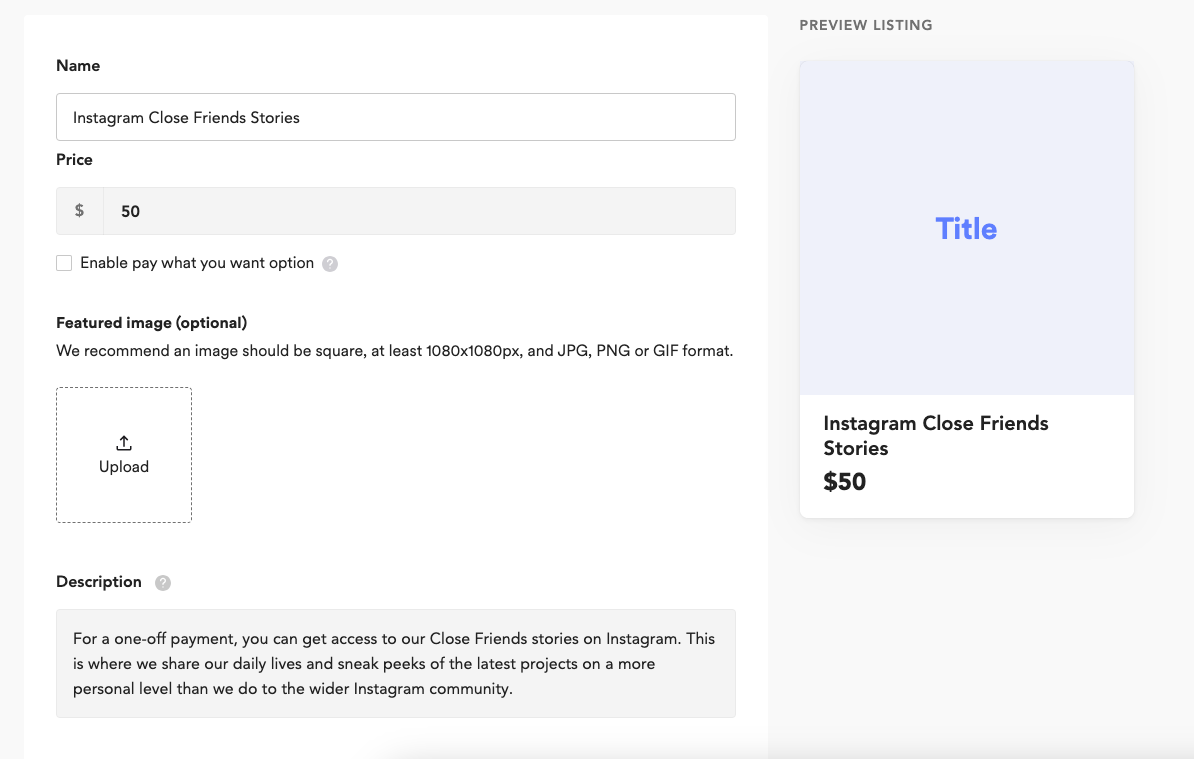Image resolution: width=1194 pixels, height=759 pixels.
Task: Click the Name input field
Action: (x=395, y=117)
